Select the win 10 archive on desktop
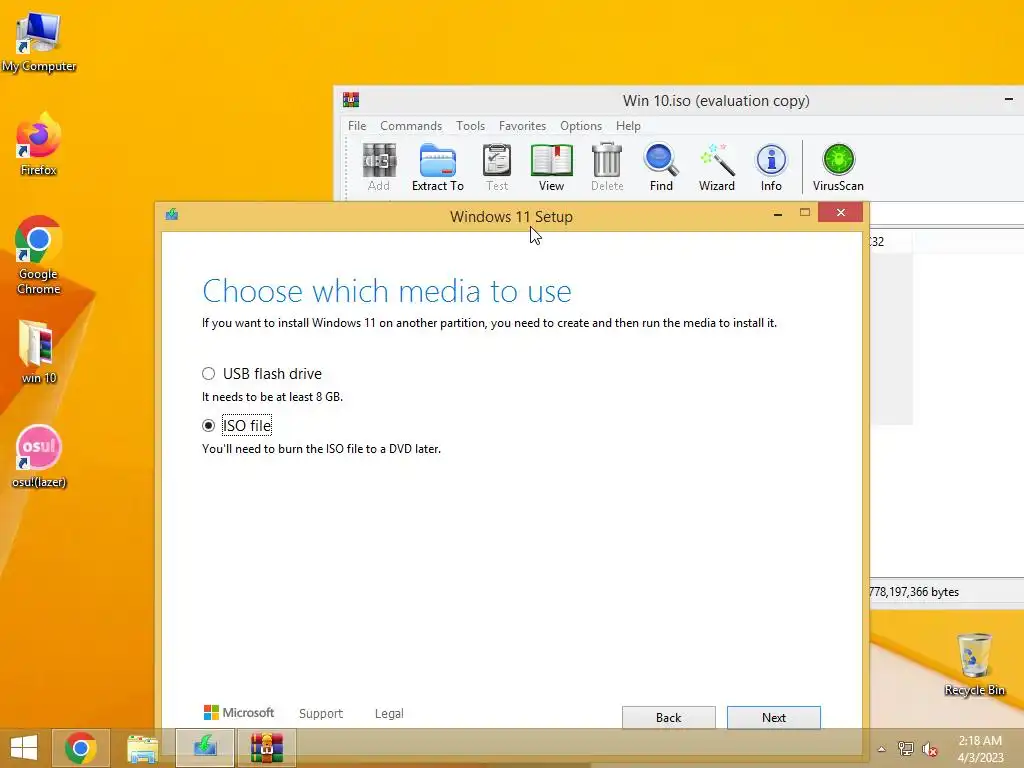The image size is (1024, 768). (x=39, y=352)
